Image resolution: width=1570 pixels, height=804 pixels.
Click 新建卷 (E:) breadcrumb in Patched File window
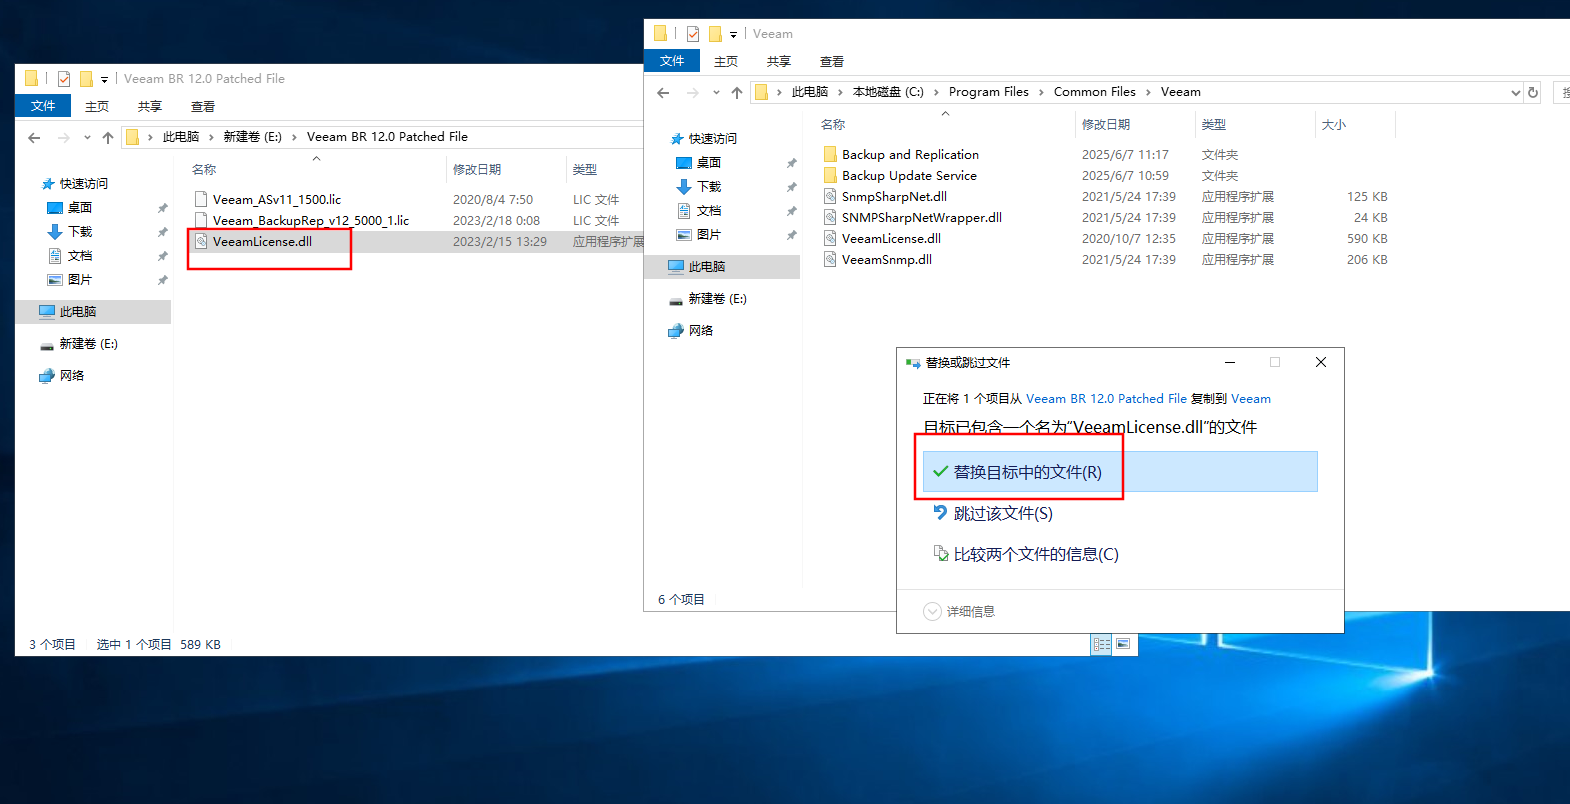click(252, 137)
